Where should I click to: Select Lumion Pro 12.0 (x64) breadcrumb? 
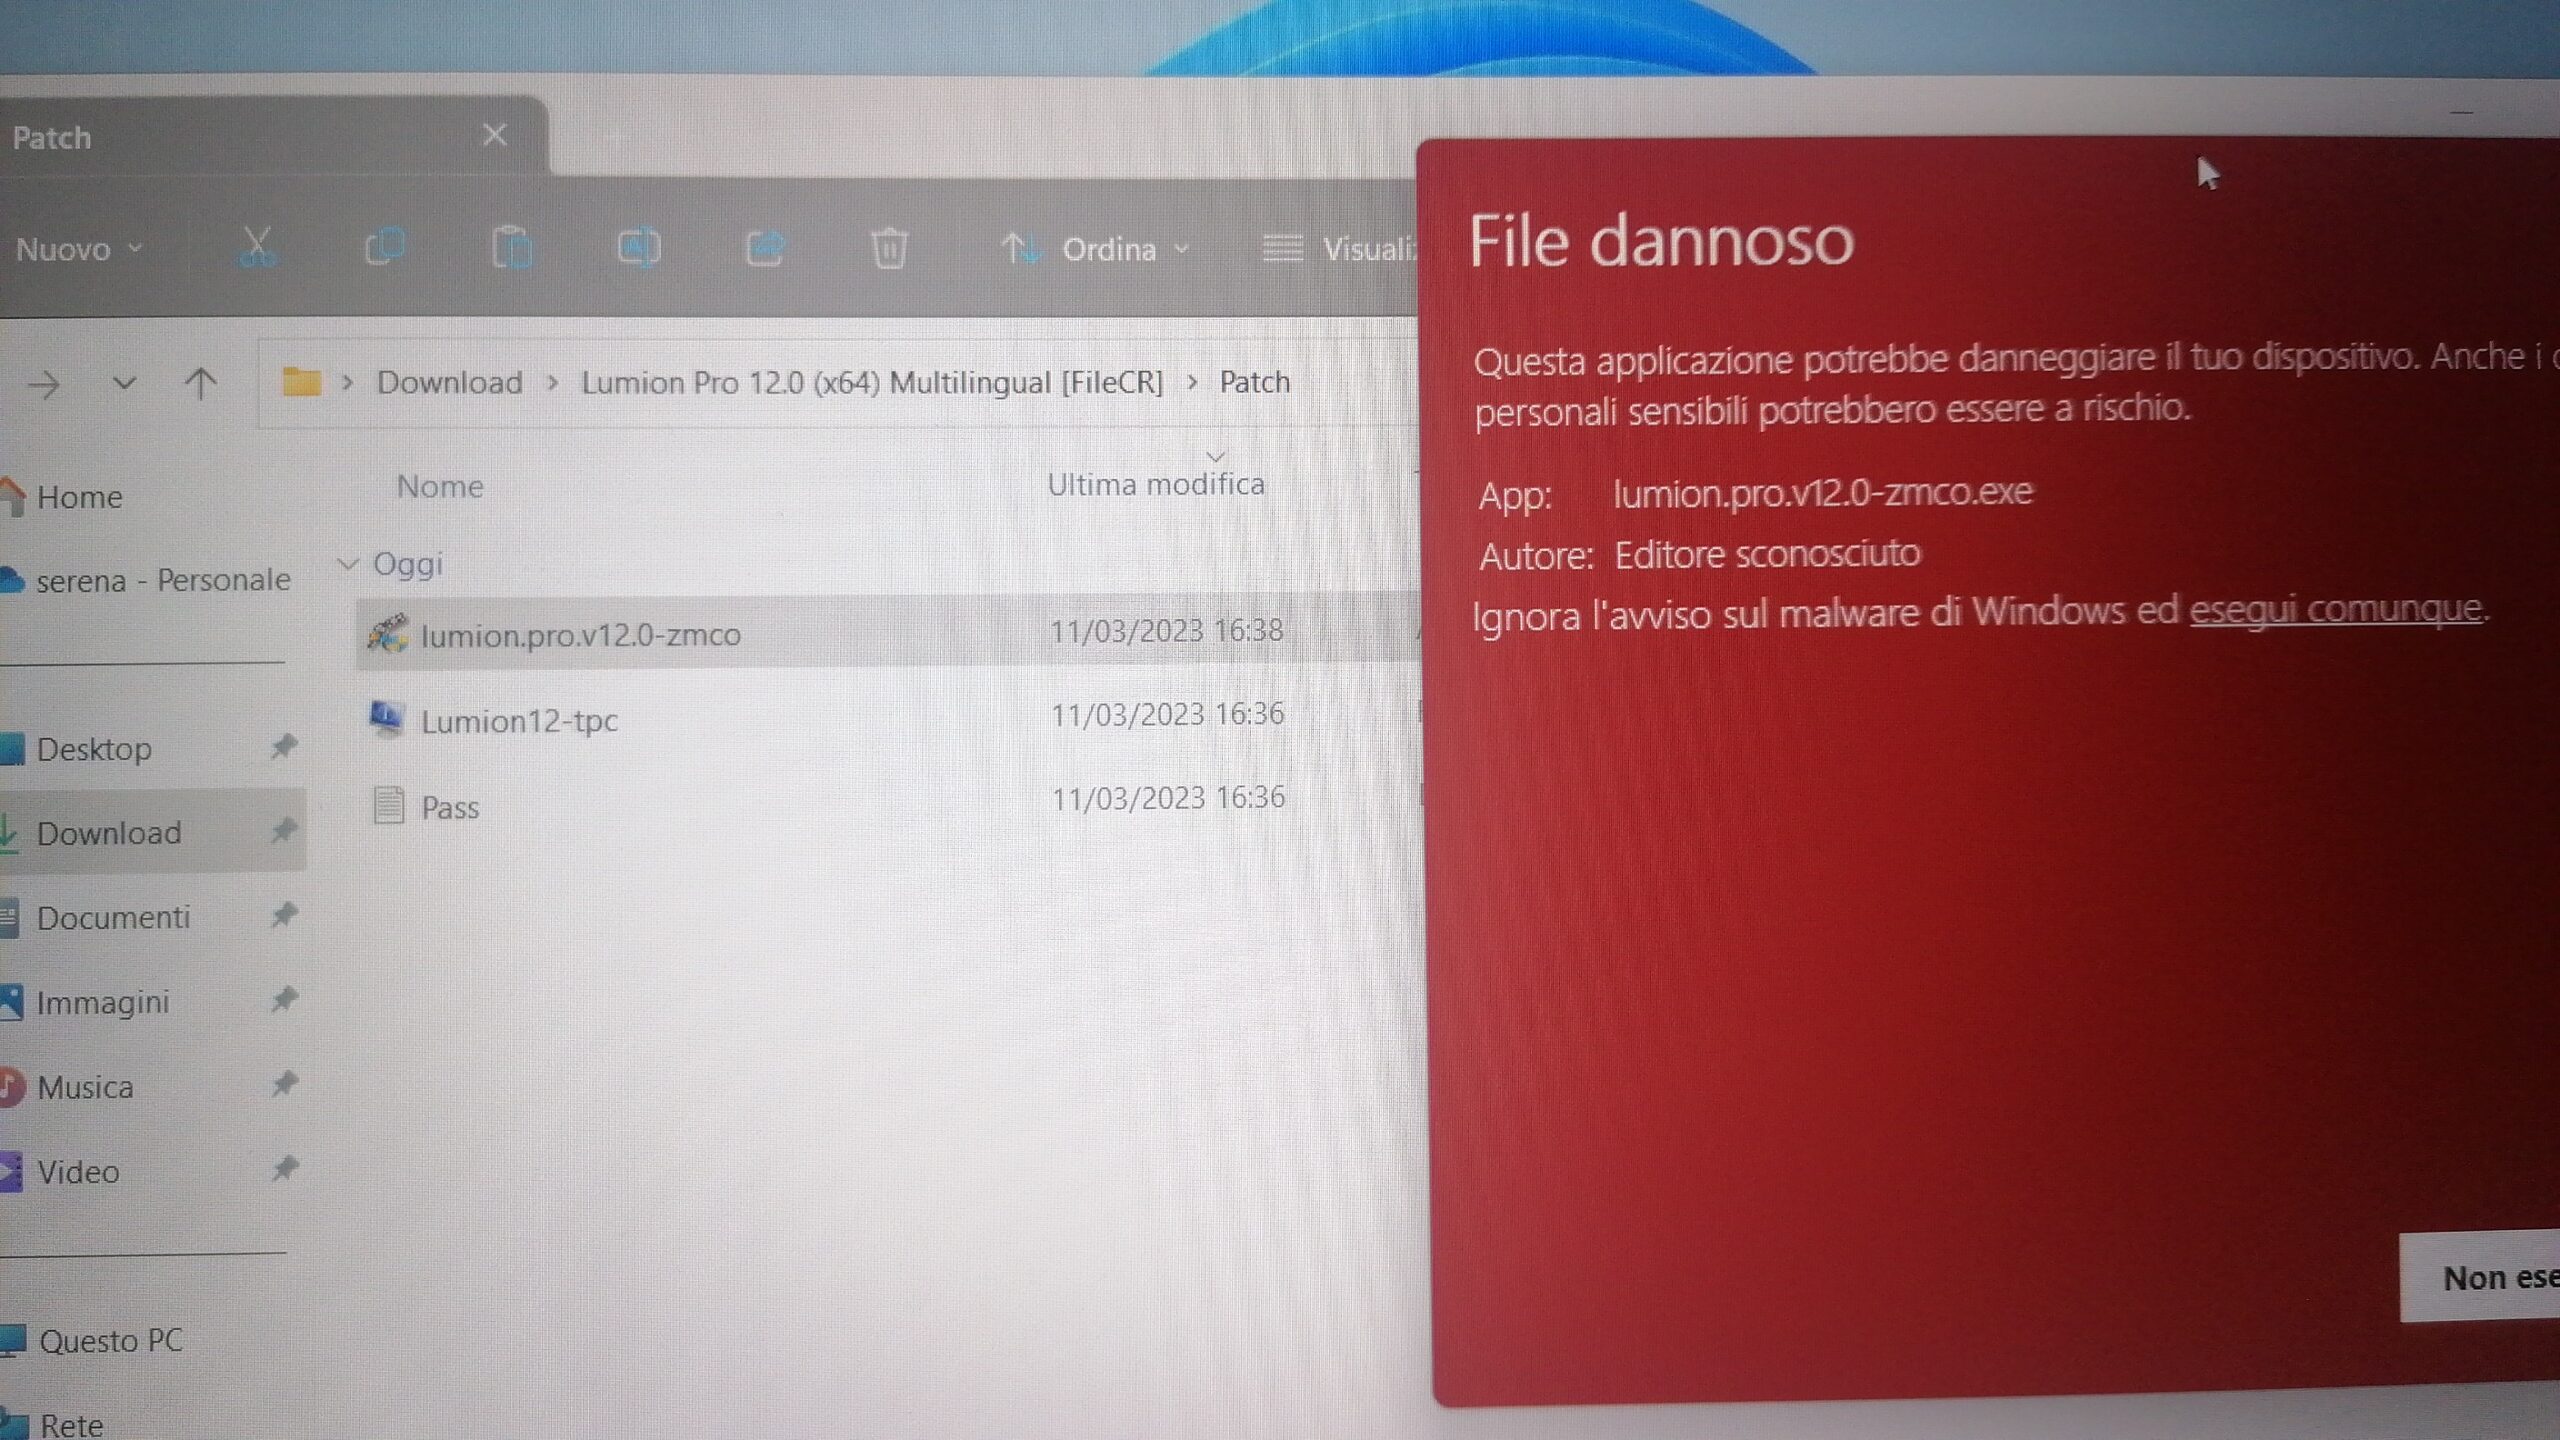tap(872, 383)
